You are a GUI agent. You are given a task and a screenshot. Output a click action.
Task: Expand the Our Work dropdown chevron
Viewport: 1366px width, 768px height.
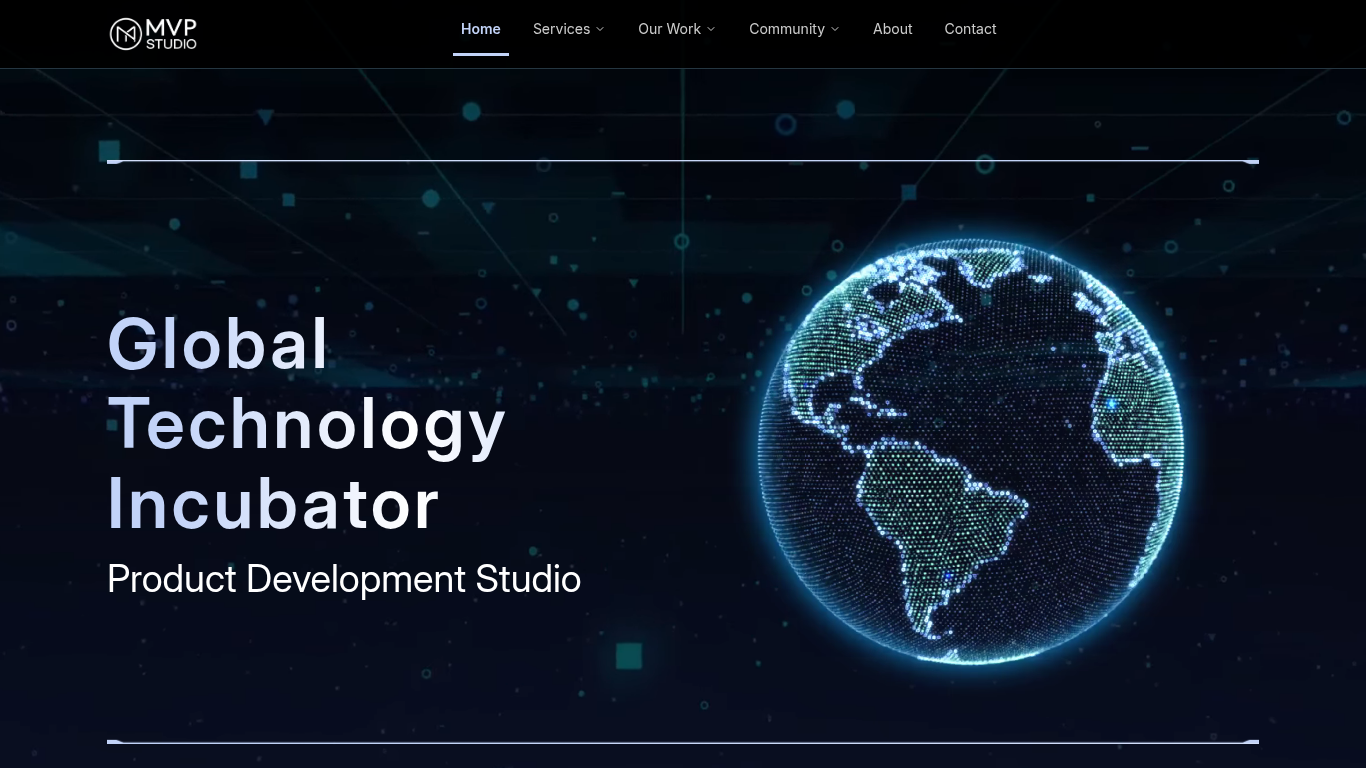(711, 30)
